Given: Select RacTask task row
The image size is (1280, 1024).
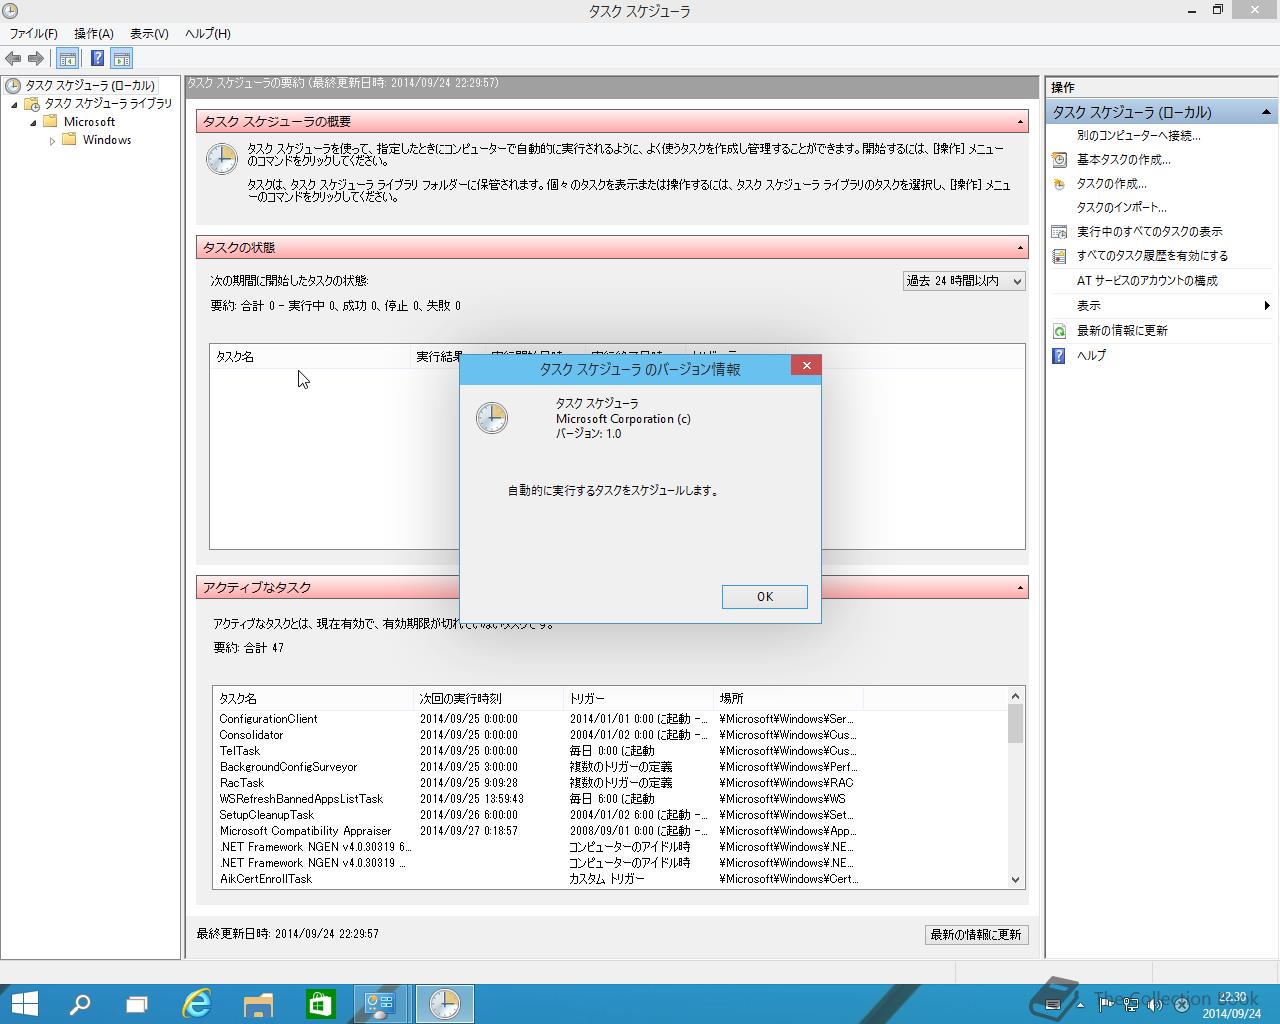Looking at the screenshot, I should [x=608, y=783].
